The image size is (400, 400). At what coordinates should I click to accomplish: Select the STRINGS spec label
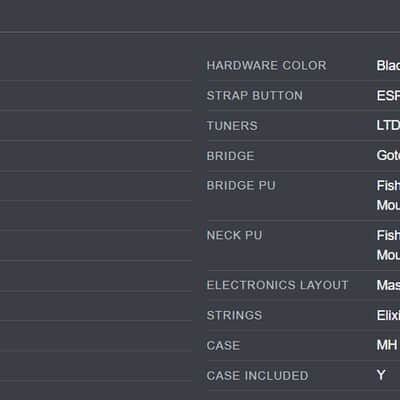coord(234,315)
